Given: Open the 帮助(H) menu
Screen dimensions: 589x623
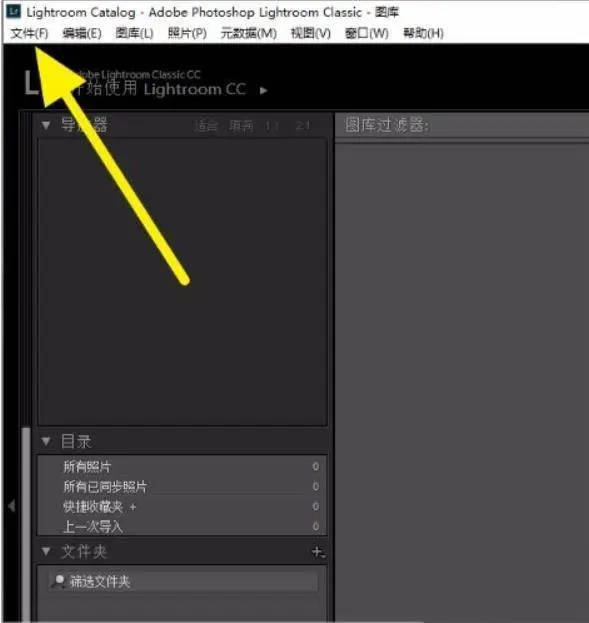Looking at the screenshot, I should pos(423,33).
